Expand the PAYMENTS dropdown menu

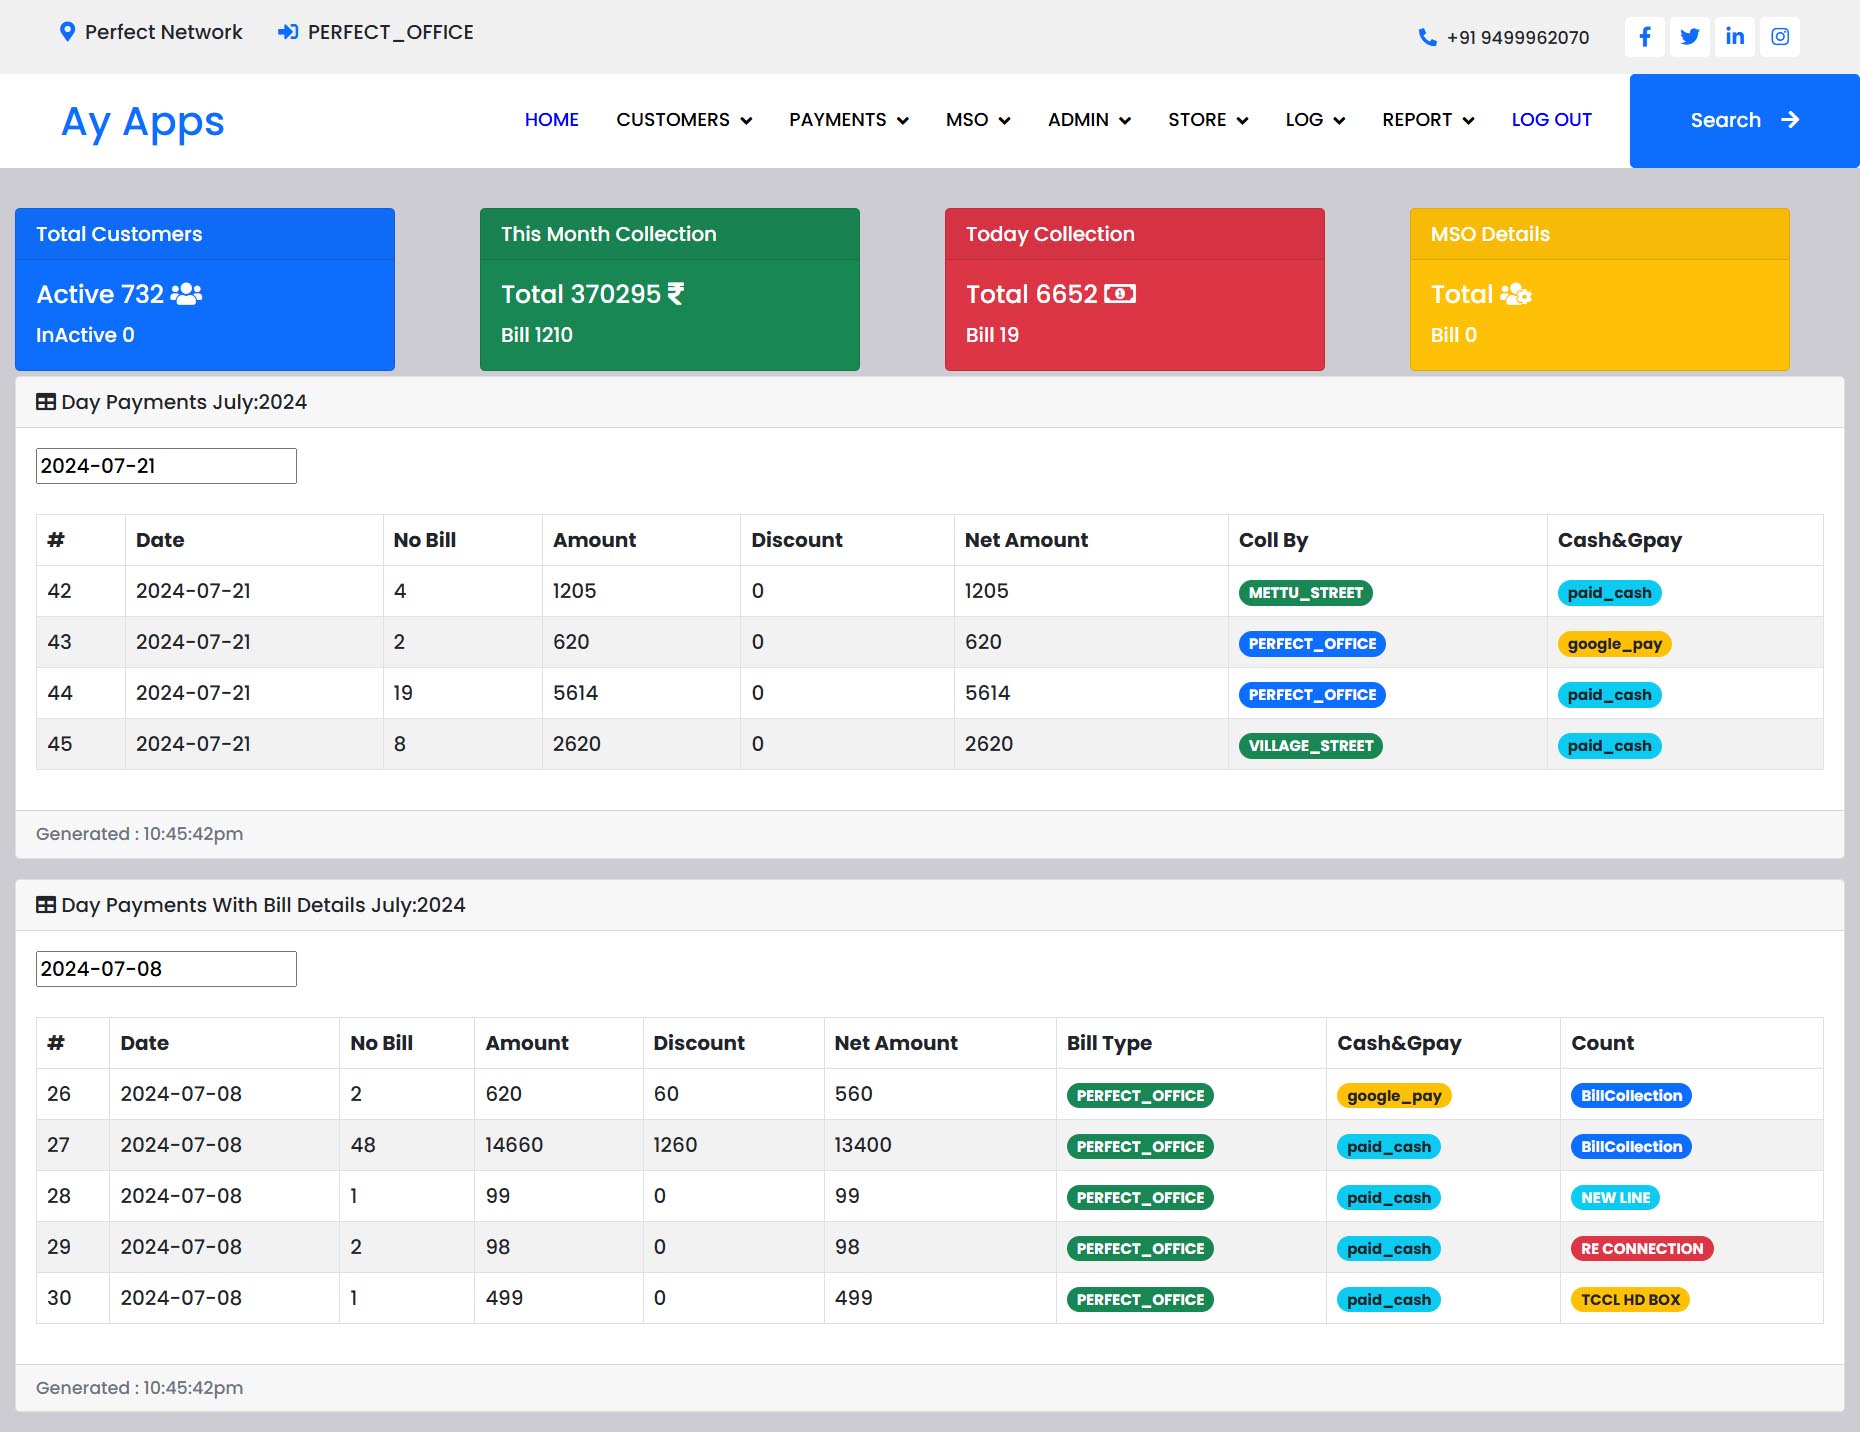tap(848, 120)
